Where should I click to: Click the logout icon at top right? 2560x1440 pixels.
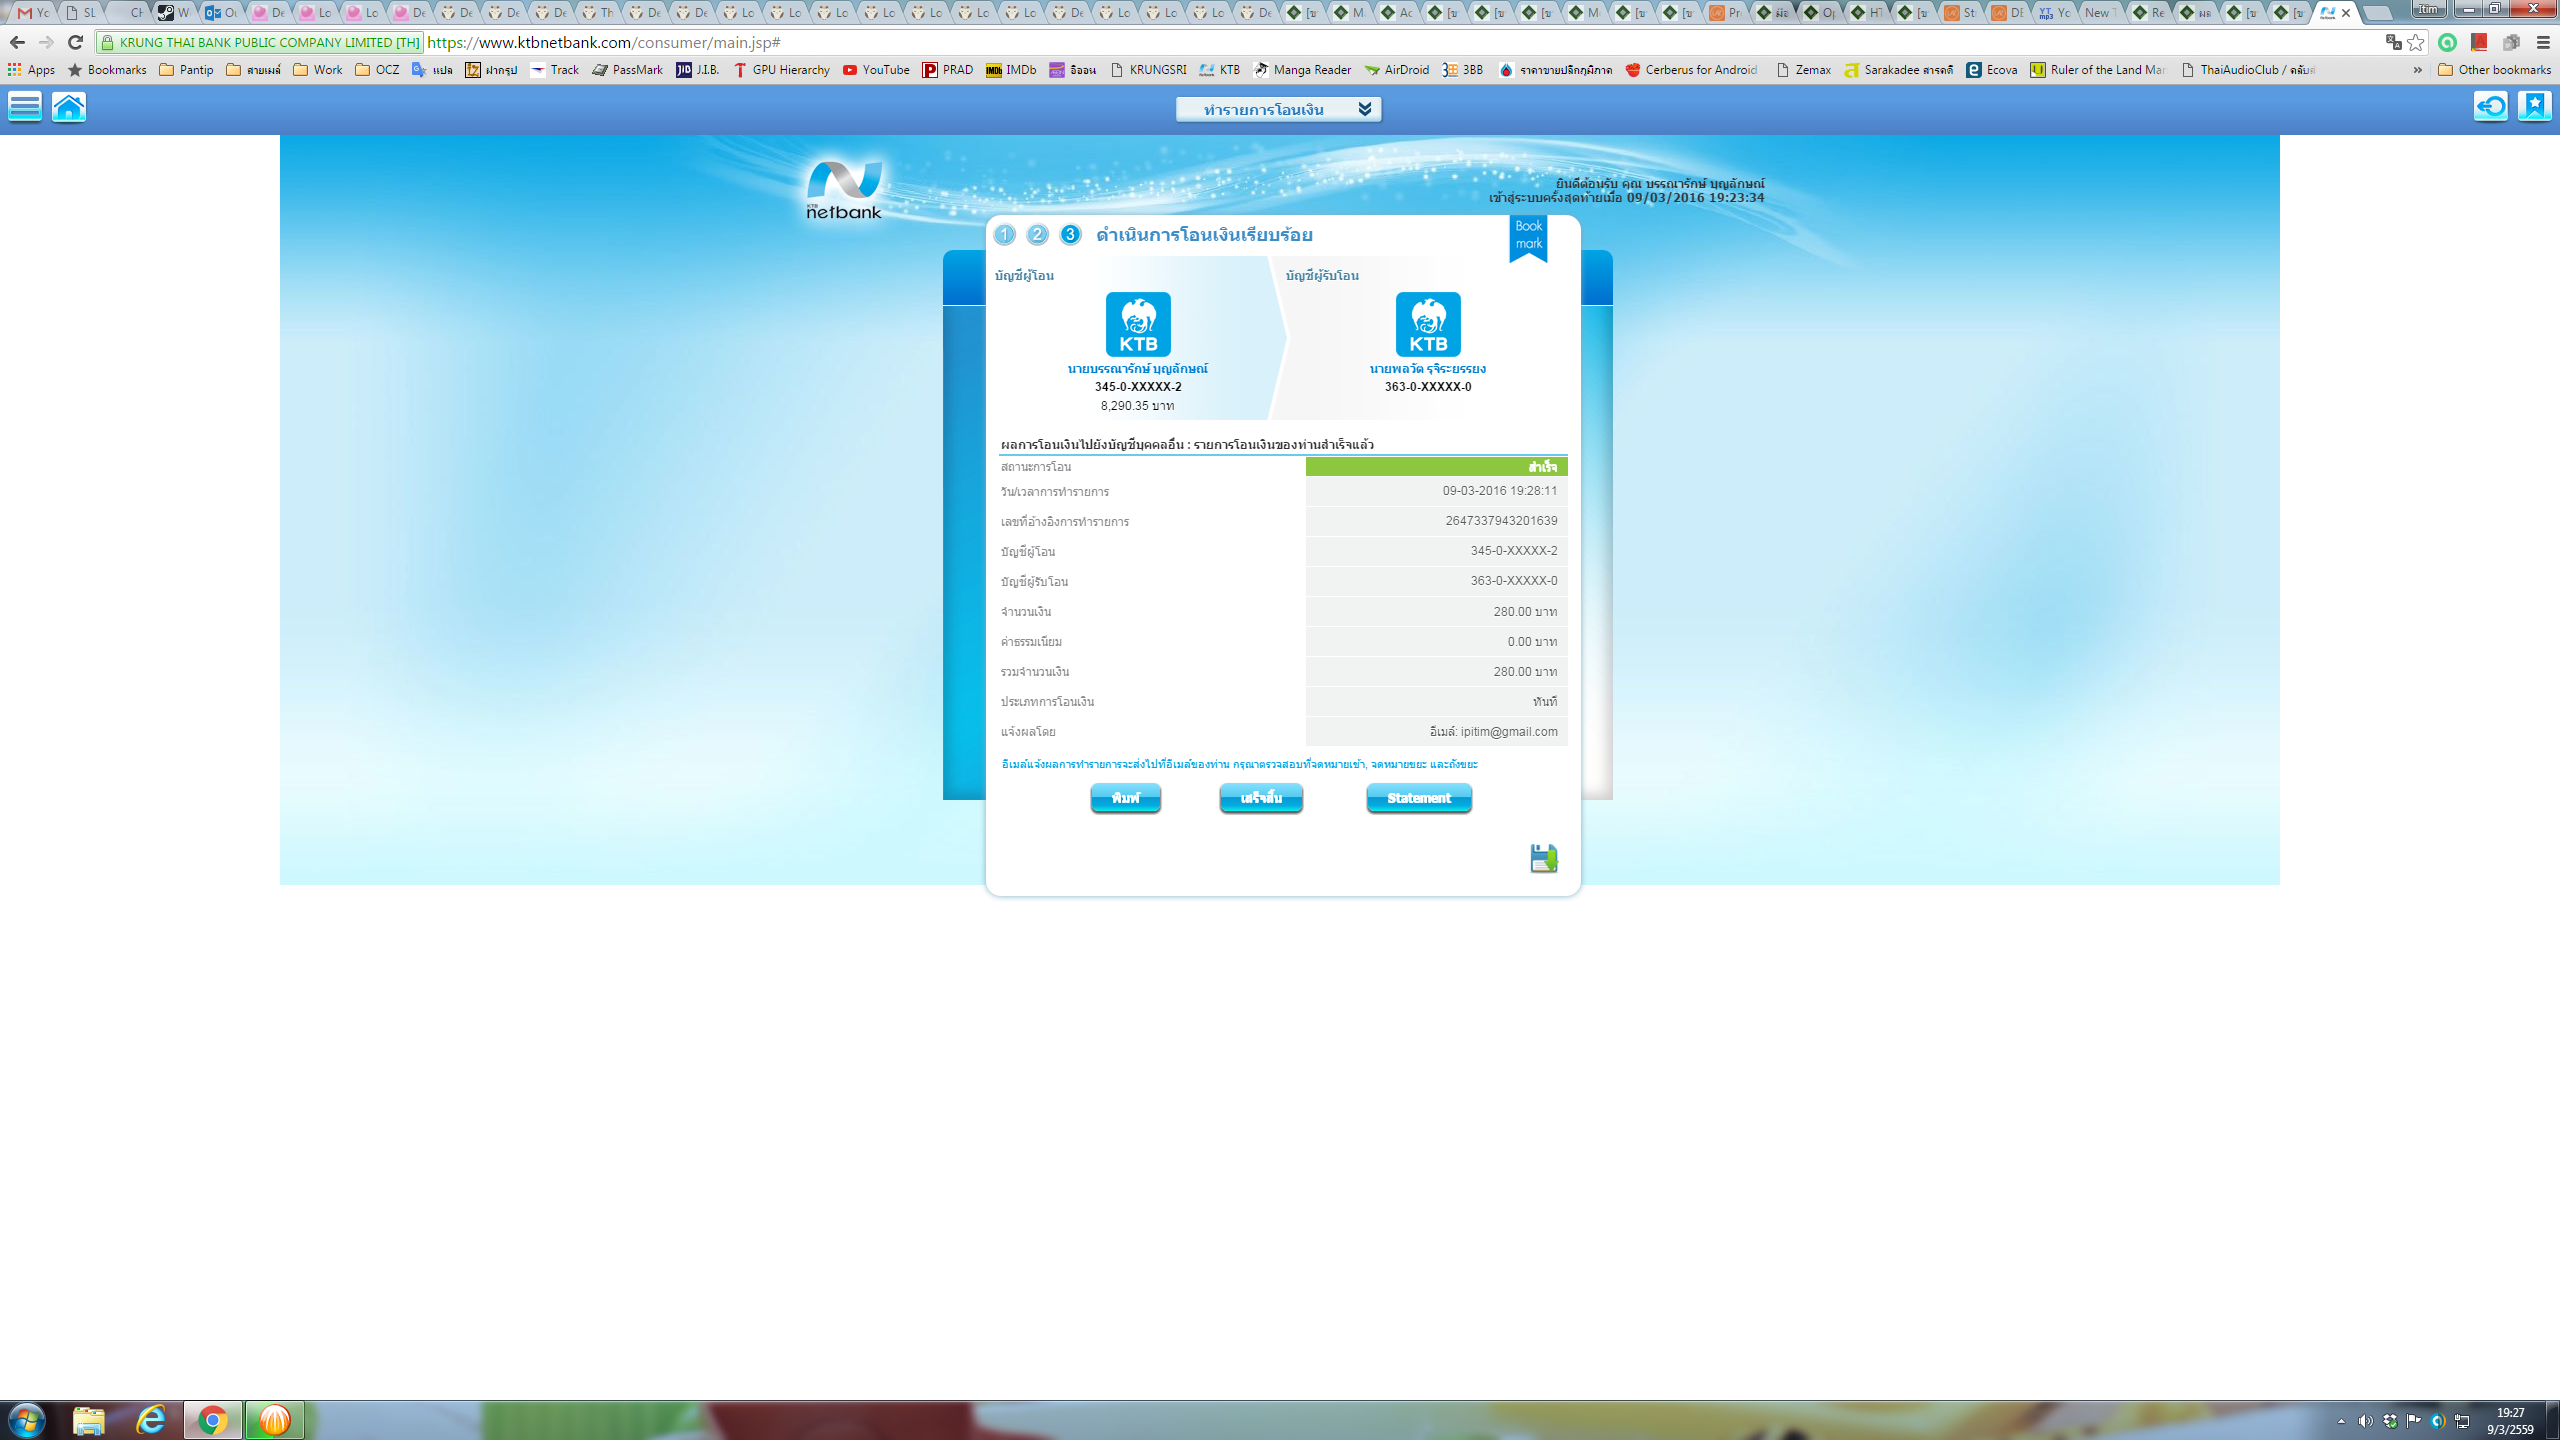pos(2491,106)
